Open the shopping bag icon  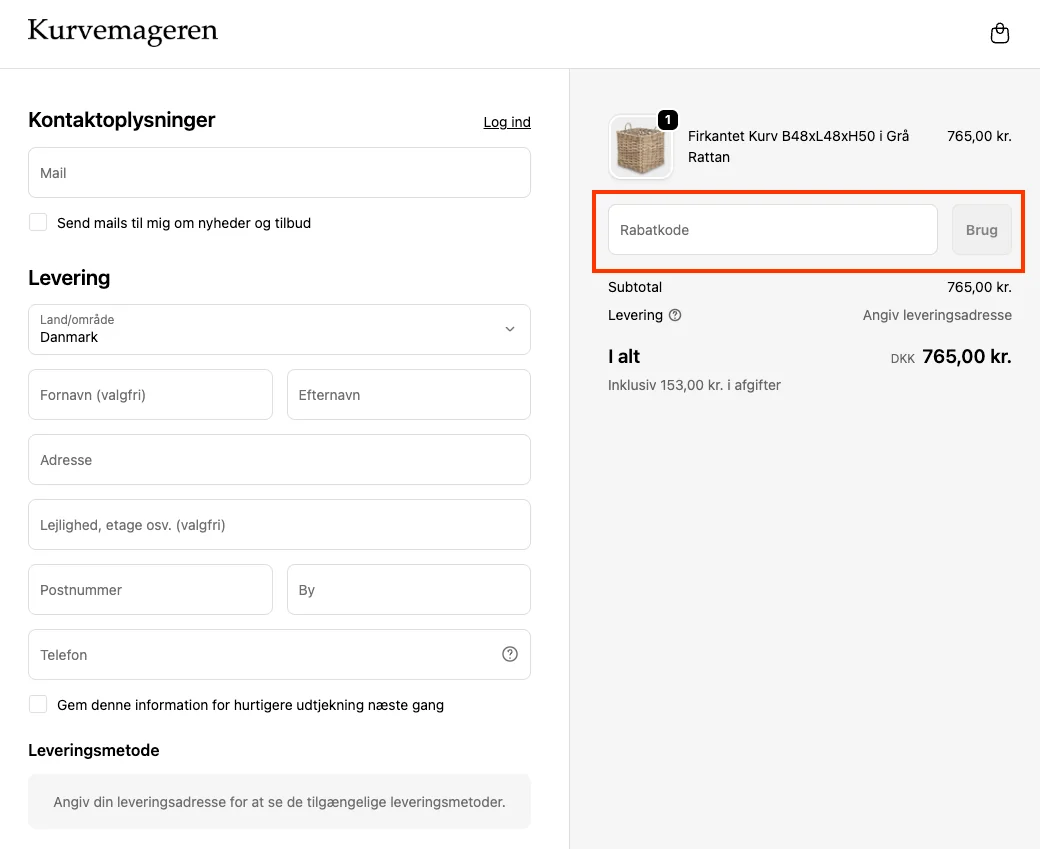[999, 32]
